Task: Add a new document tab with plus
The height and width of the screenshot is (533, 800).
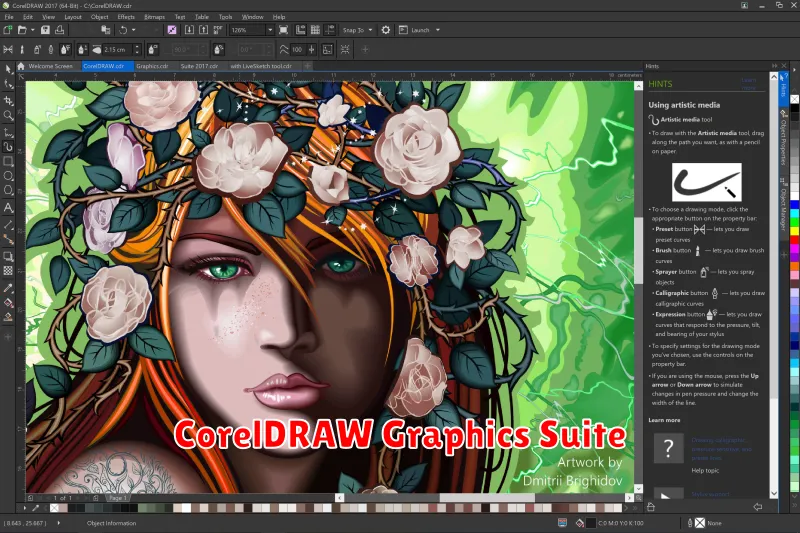Action: pos(307,66)
